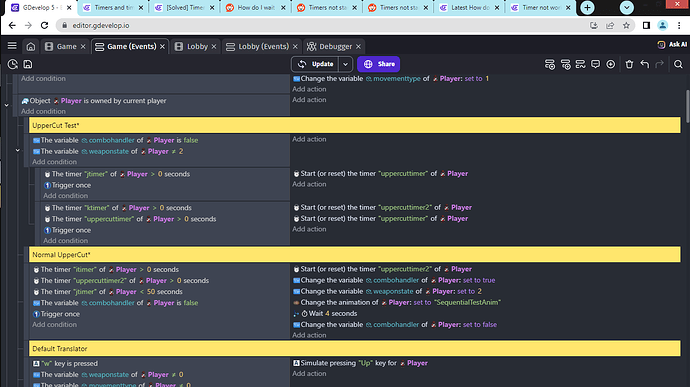
Task: Select the itimer greater than 0 condition
Action: pyautogui.click(x=106, y=269)
